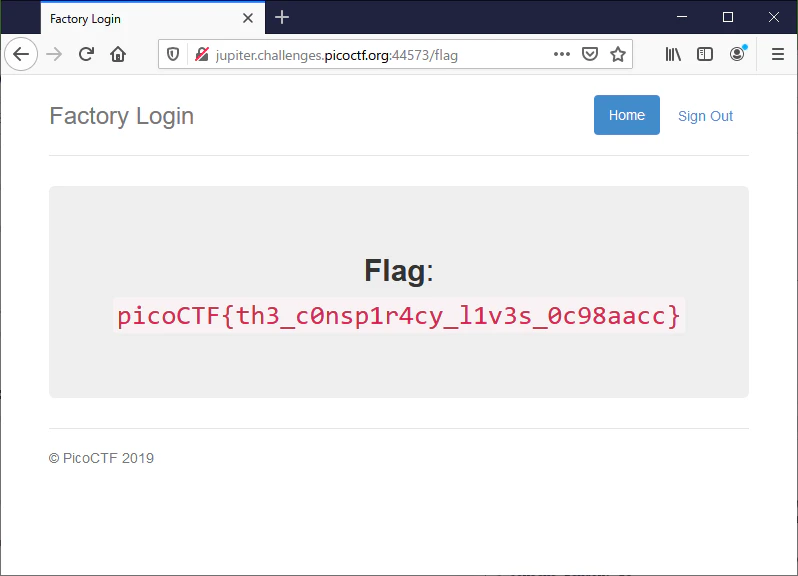This screenshot has width=798, height=576.
Task: Close the browser window
Action: click(774, 17)
